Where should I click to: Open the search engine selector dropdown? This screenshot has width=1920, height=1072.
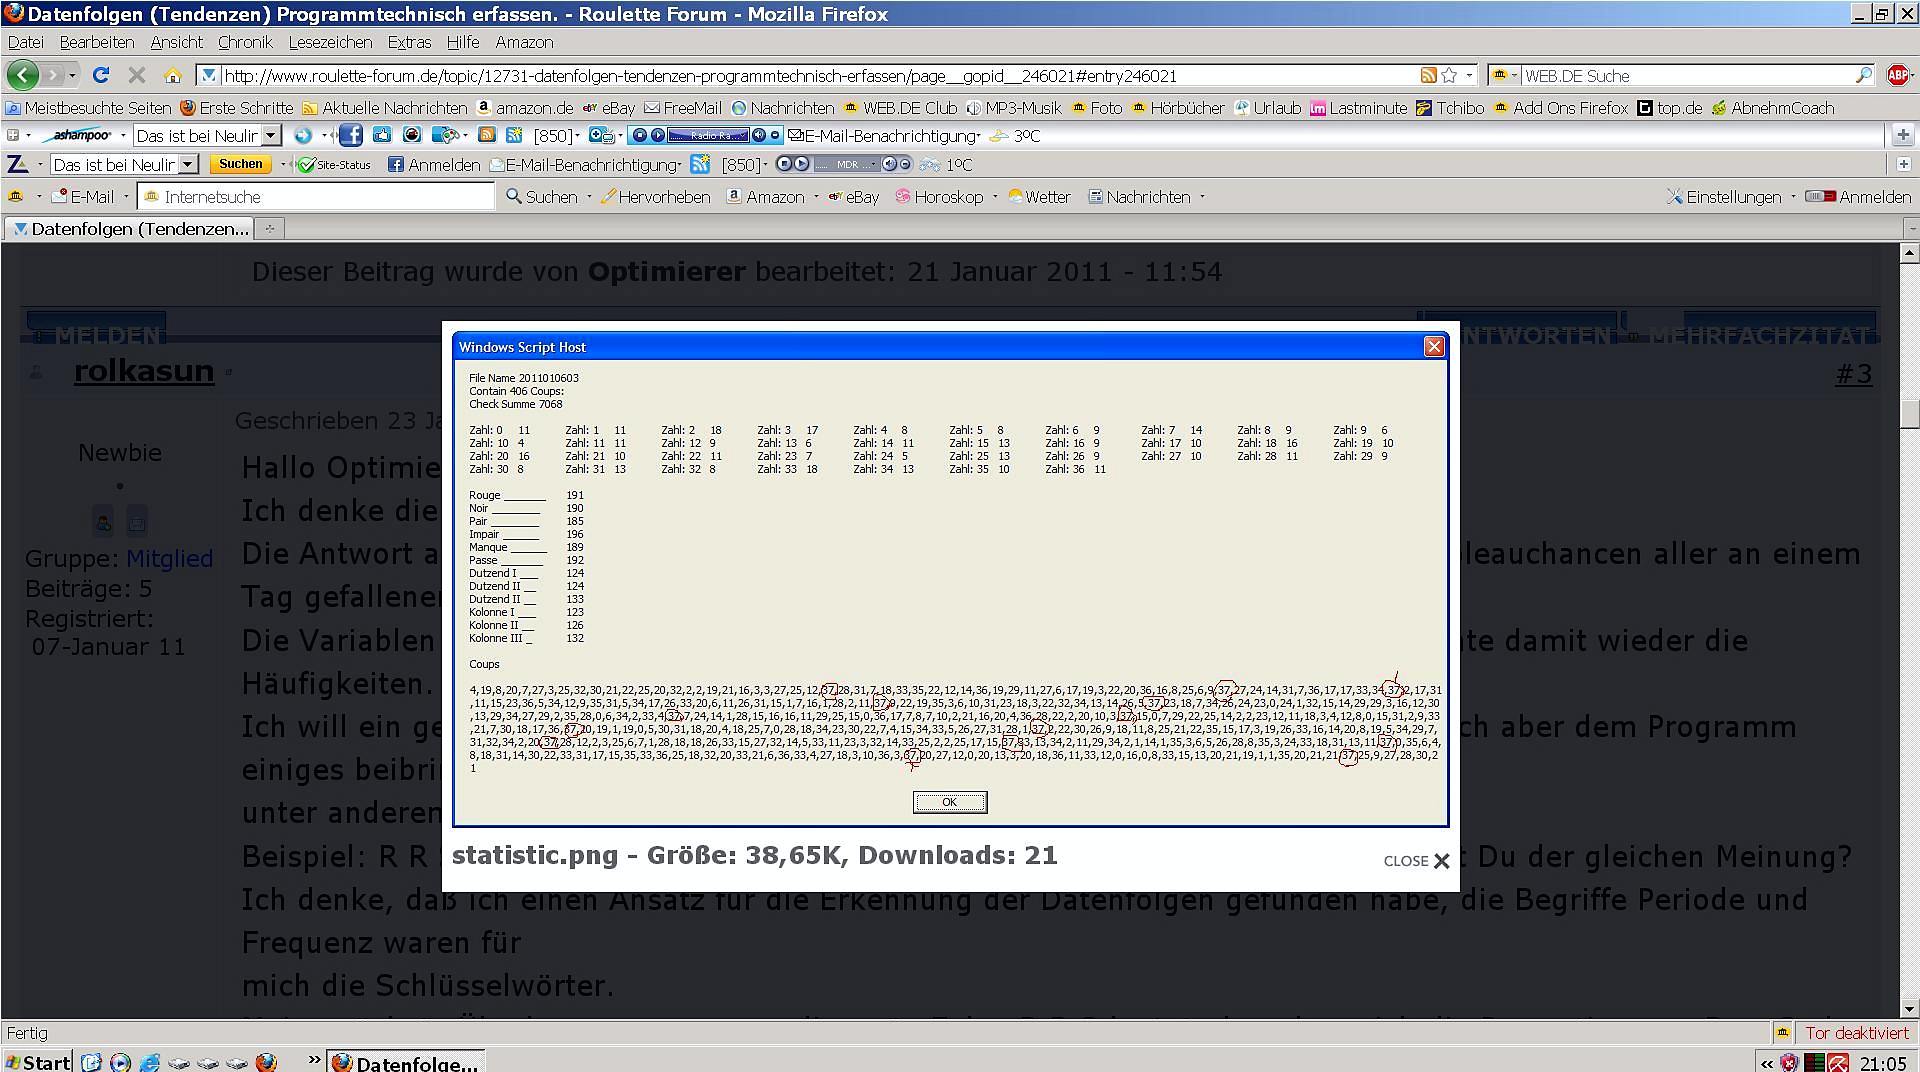tap(1505, 75)
